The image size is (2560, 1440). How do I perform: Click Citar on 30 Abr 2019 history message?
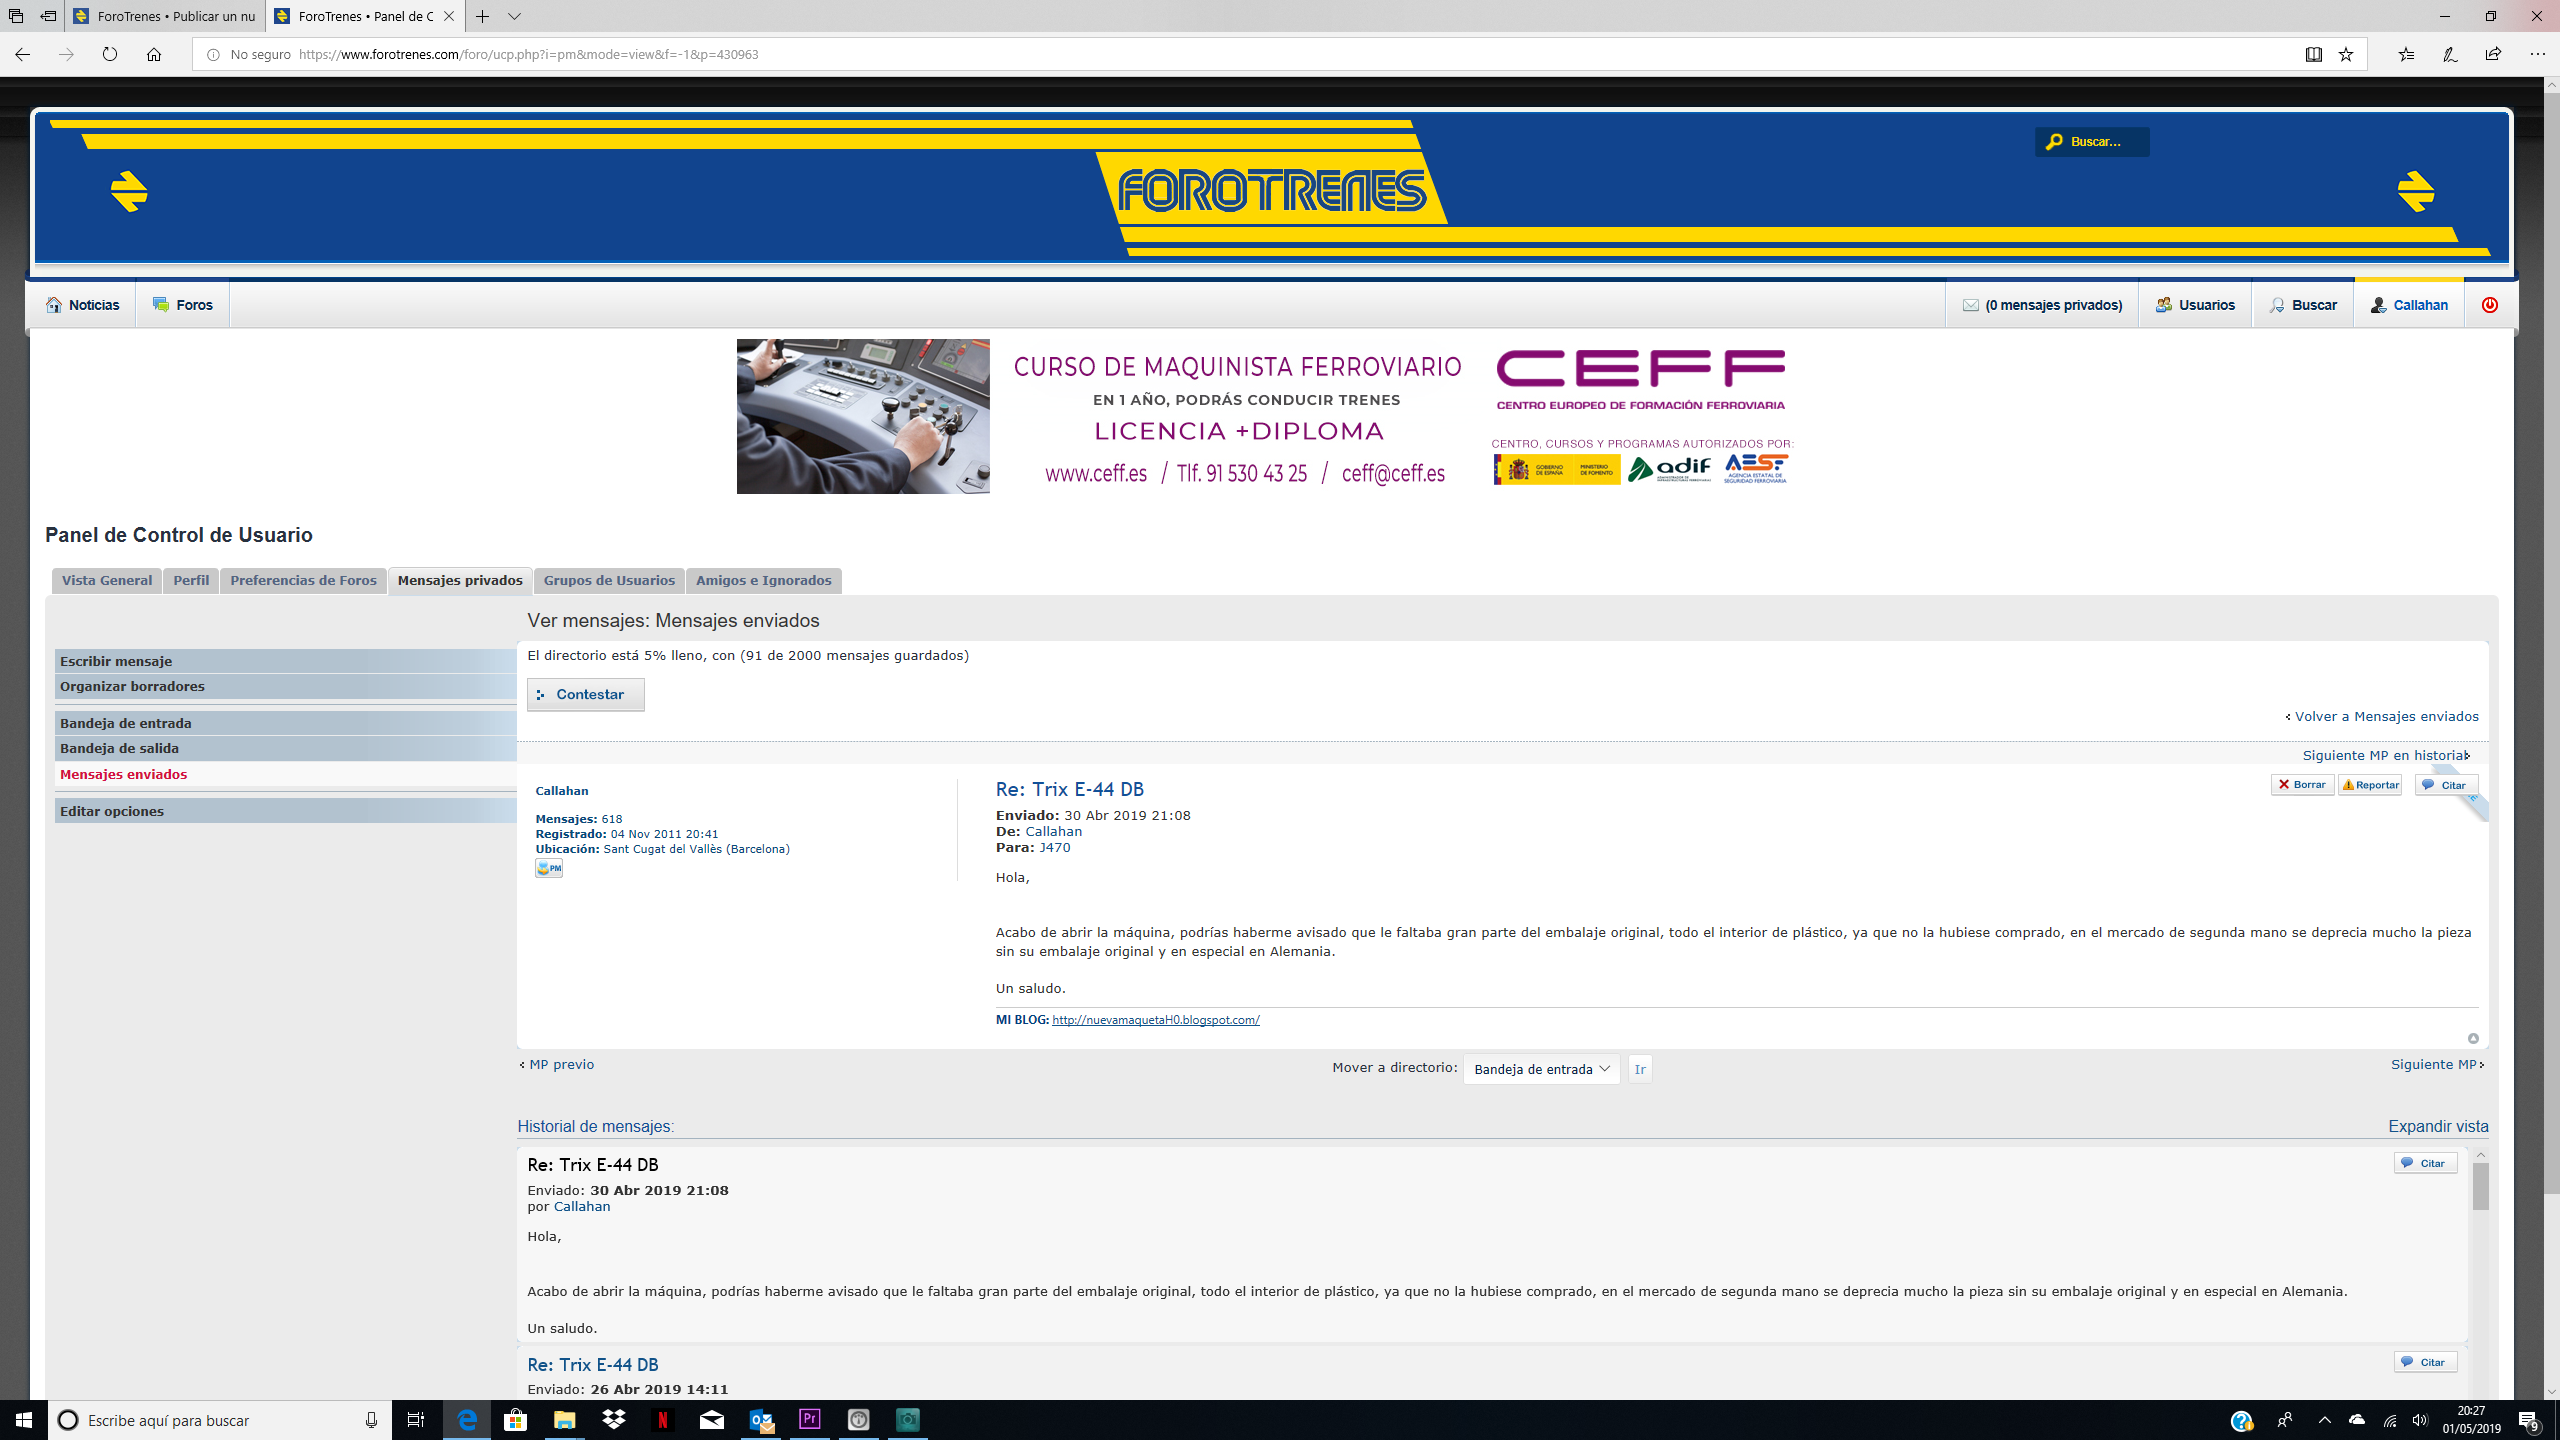[x=2425, y=1163]
